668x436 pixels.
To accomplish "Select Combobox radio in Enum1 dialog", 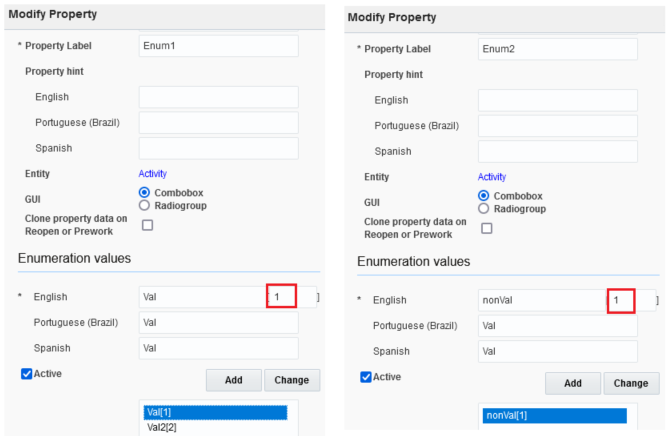I will [x=144, y=193].
